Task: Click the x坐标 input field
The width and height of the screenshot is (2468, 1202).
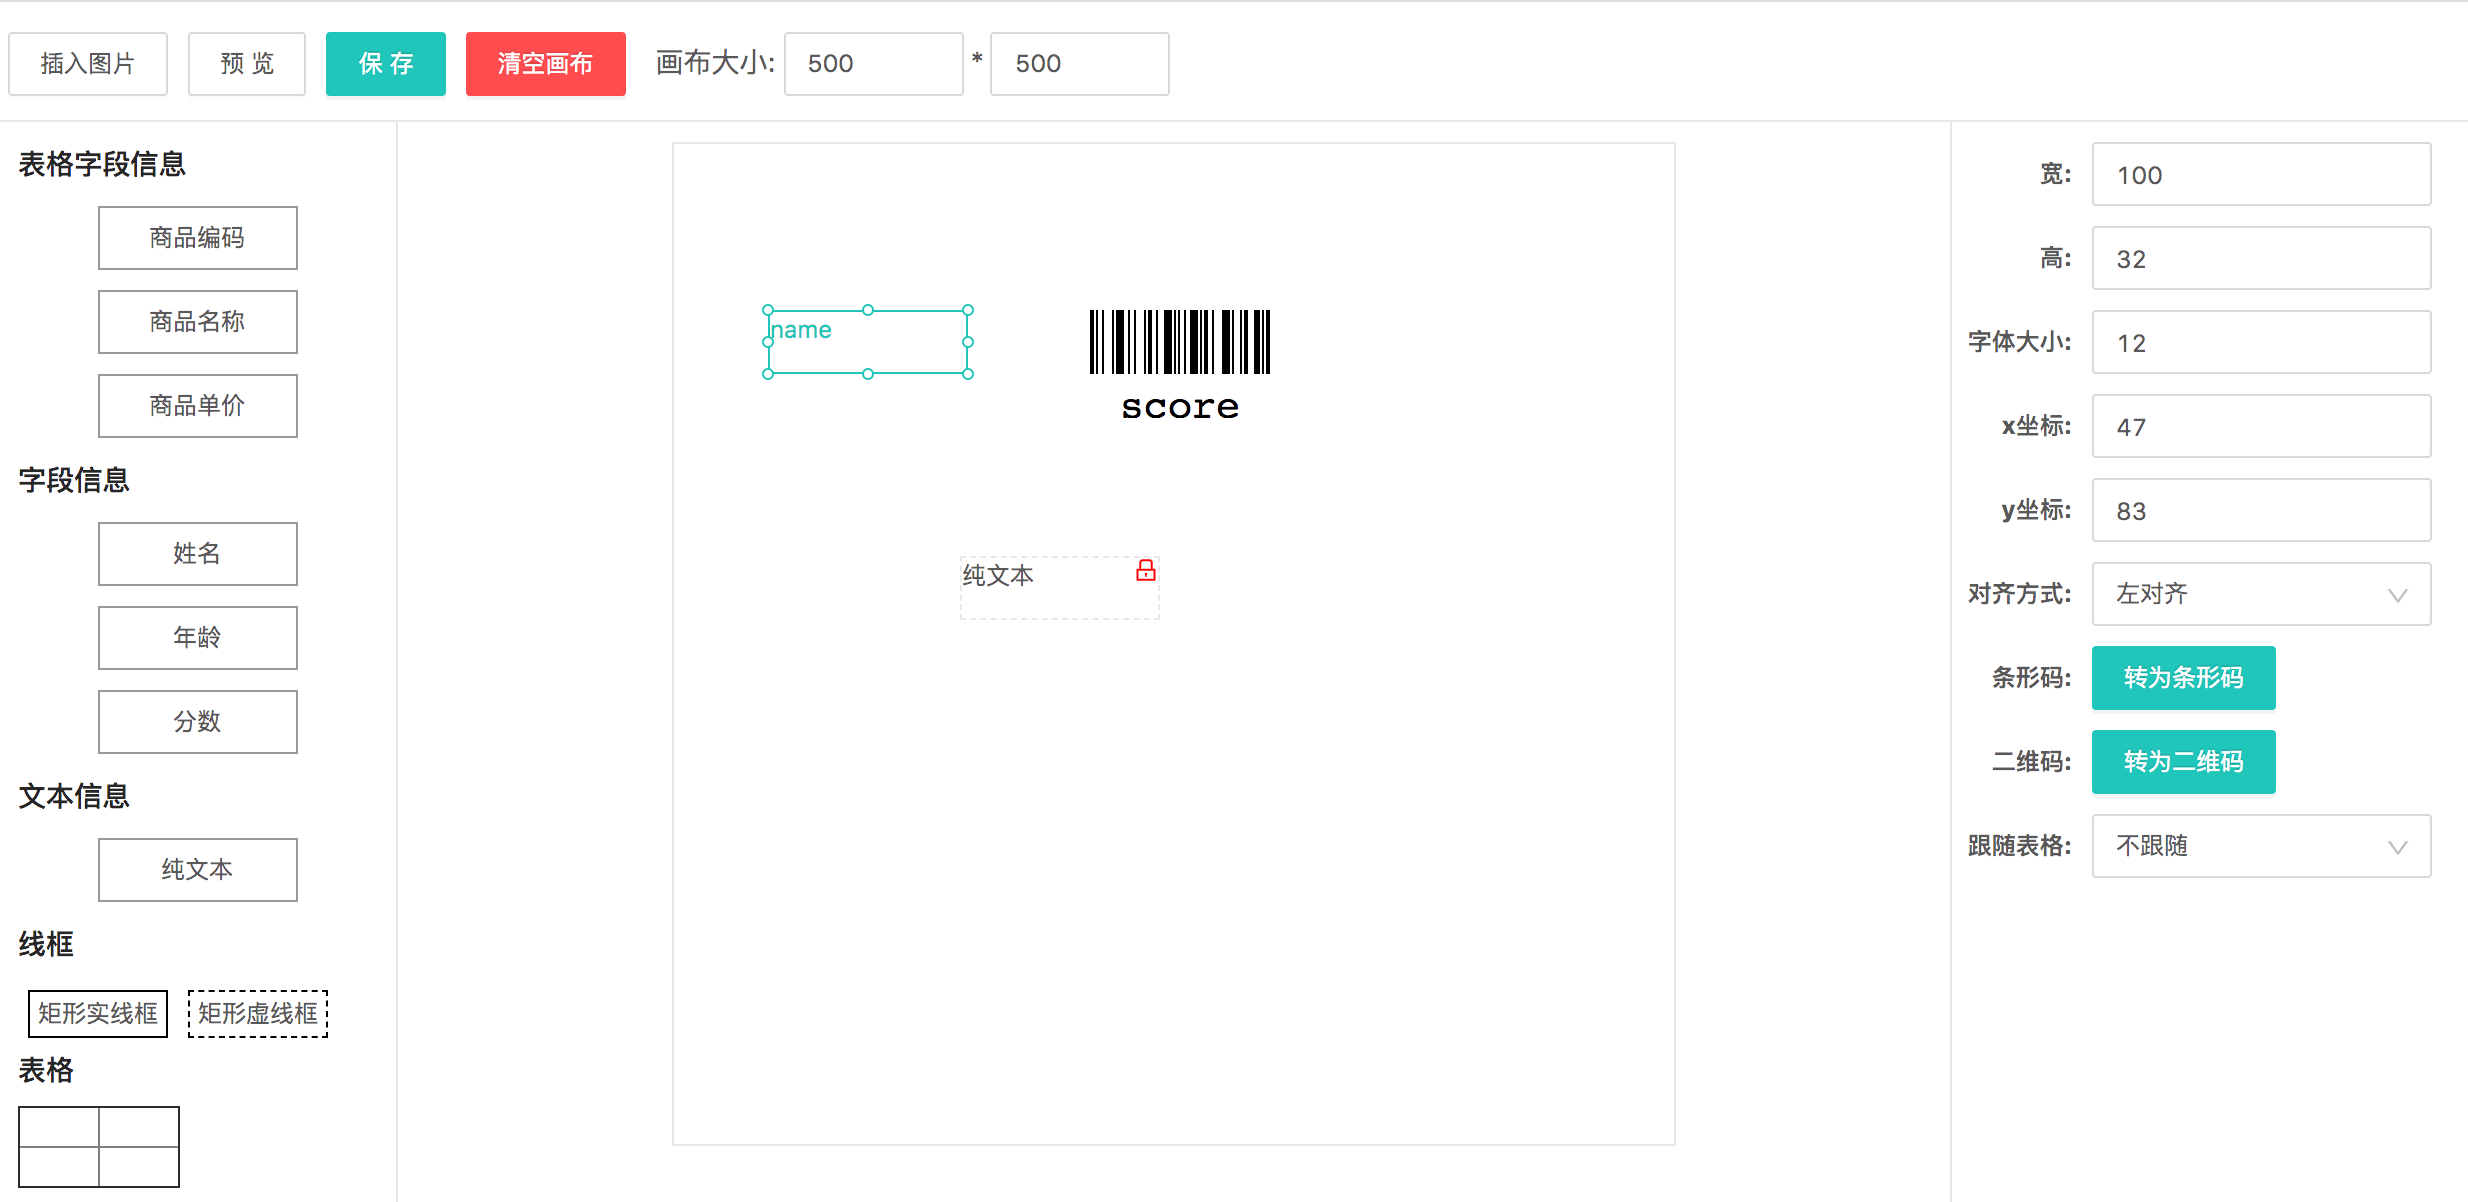Action: point(2260,426)
